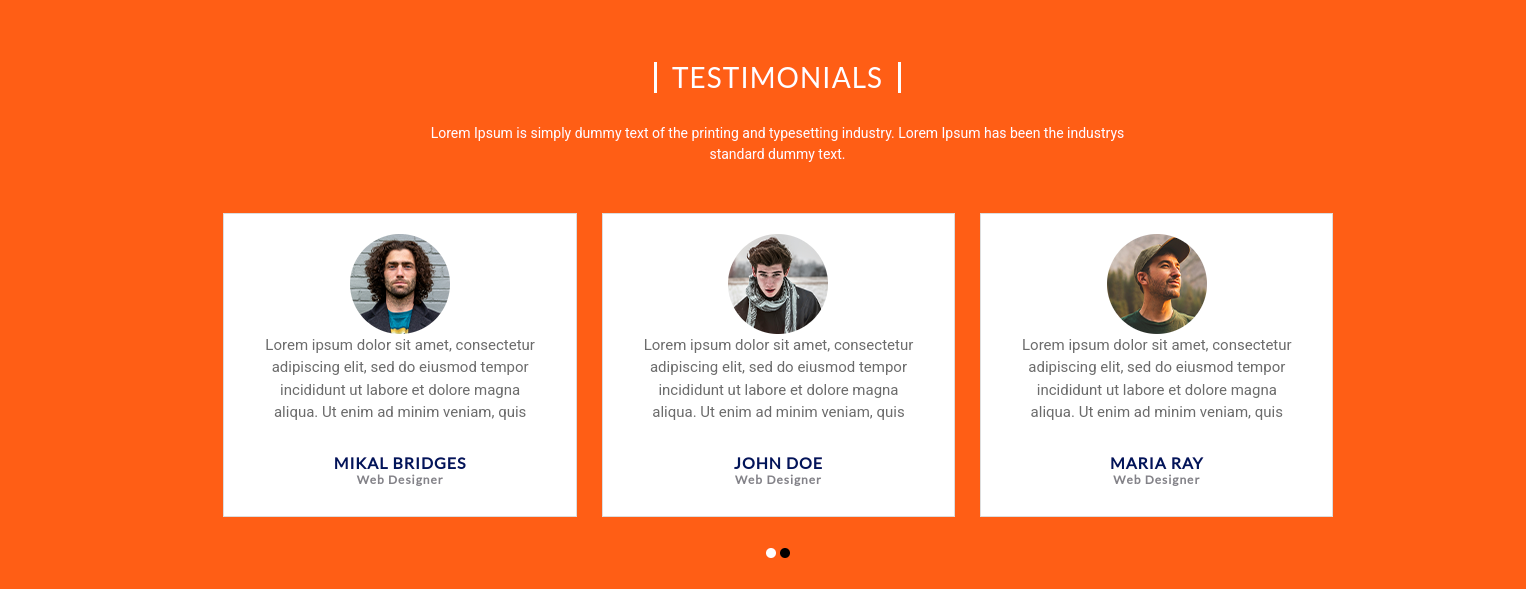Click the testimonial text in Mikal Bridges' card

point(400,378)
